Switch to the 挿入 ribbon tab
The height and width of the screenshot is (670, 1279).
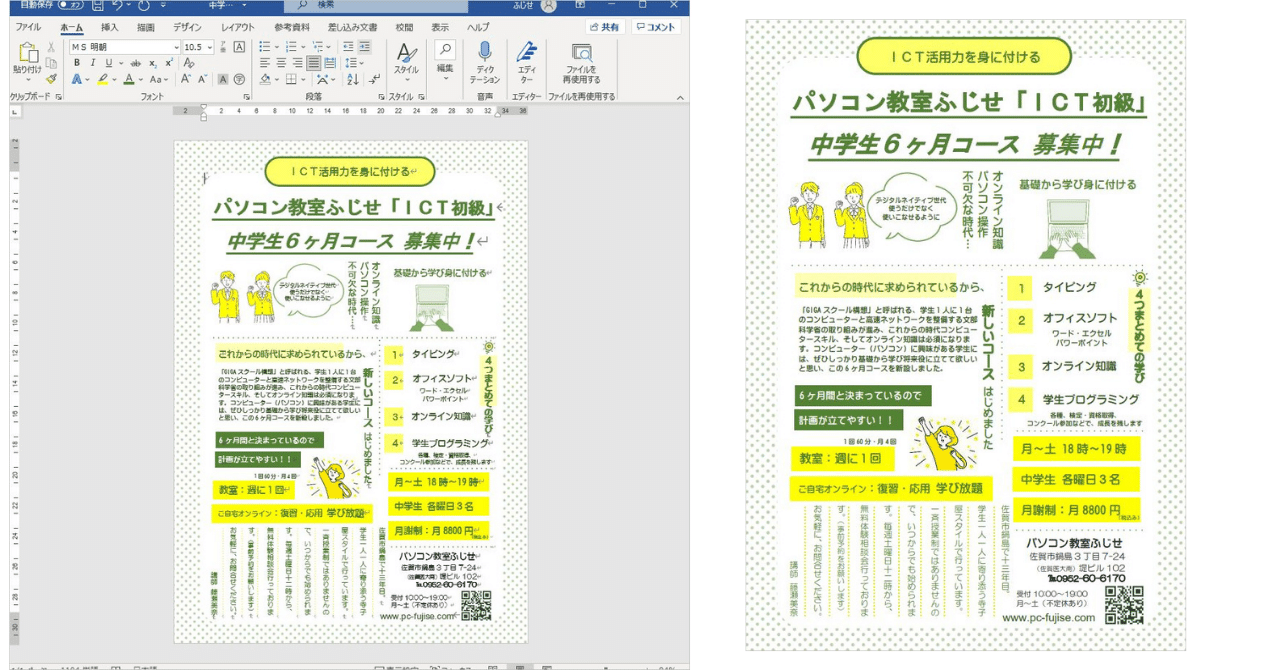pos(109,28)
